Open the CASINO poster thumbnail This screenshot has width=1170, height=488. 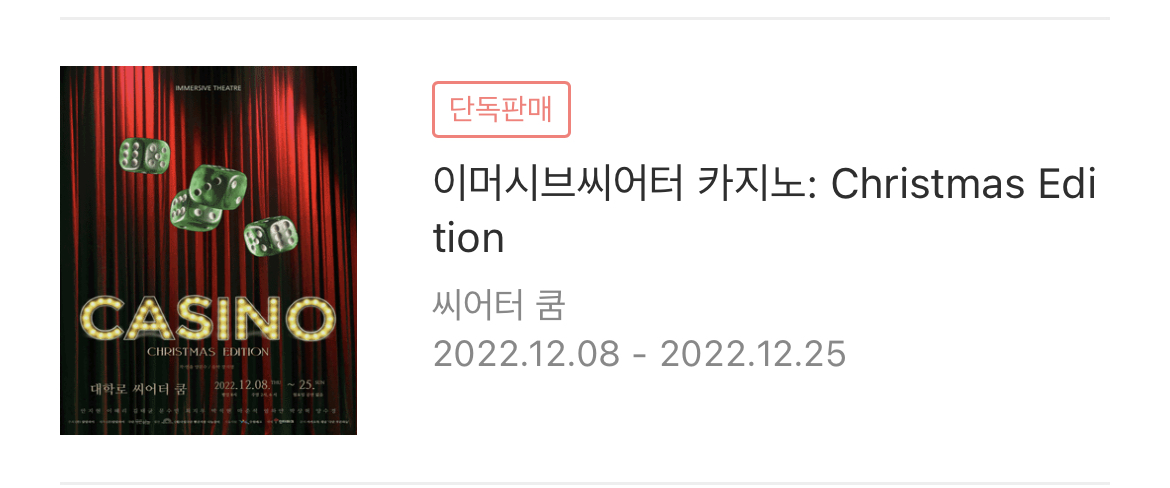(208, 250)
